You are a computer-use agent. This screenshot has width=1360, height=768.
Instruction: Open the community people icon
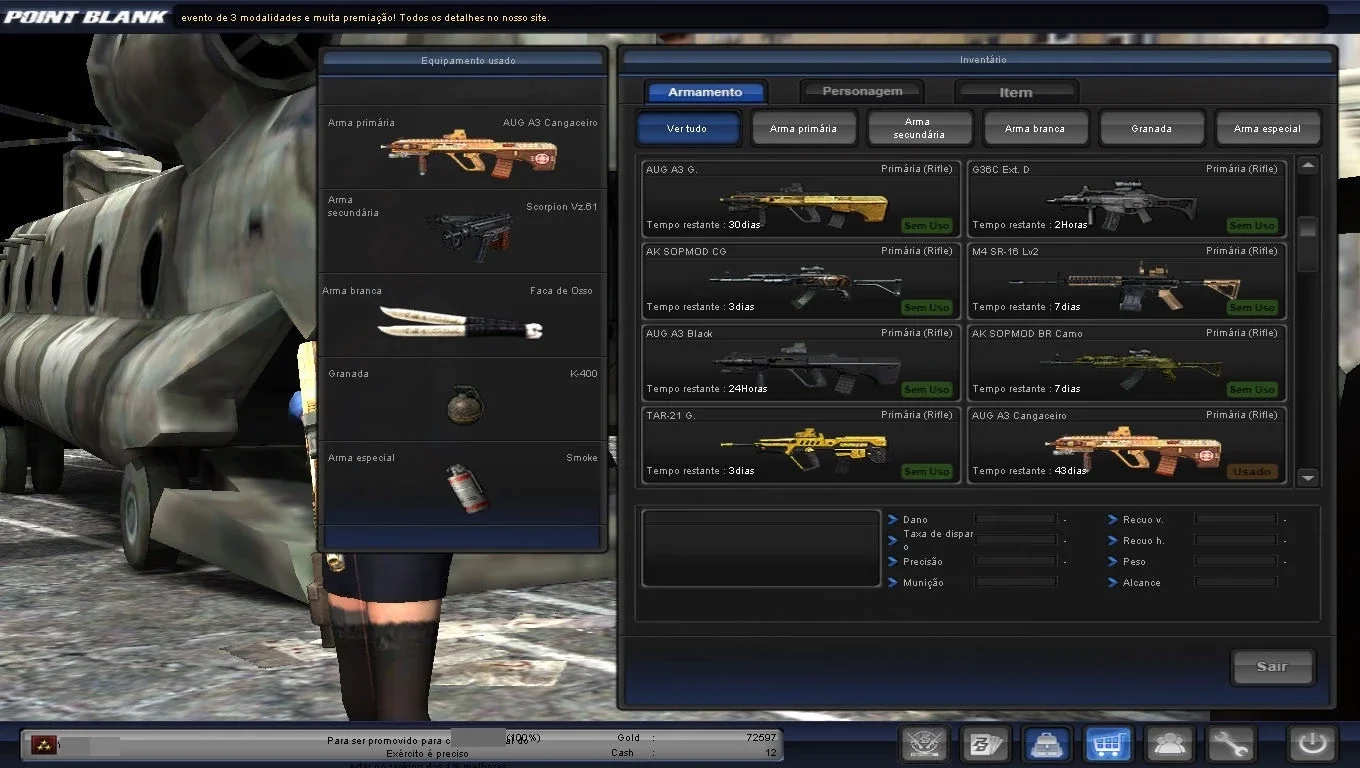click(x=1170, y=744)
